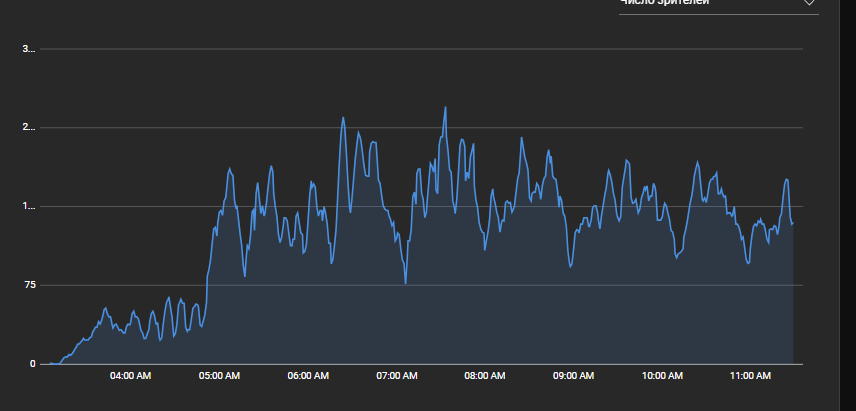Viewport: 856px width, 411px height.
Task: Click the 09:00 AM time axis label
Action: coord(573,376)
